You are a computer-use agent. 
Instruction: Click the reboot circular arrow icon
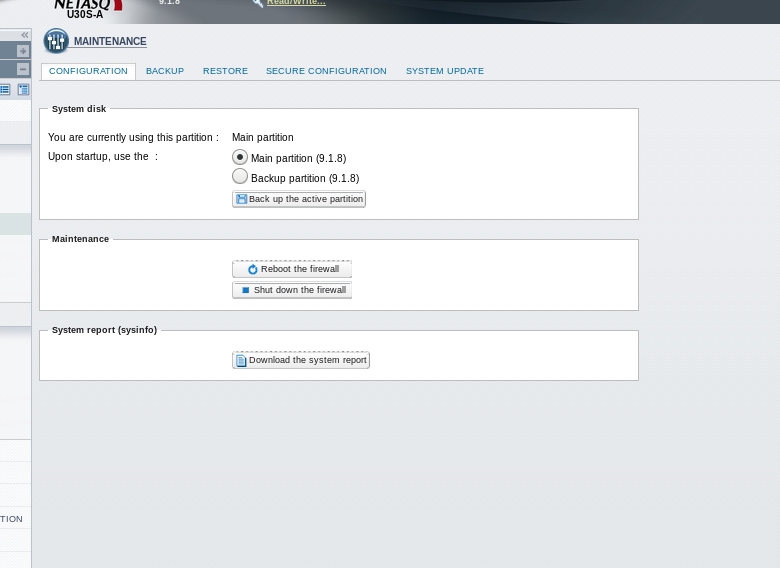point(253,269)
